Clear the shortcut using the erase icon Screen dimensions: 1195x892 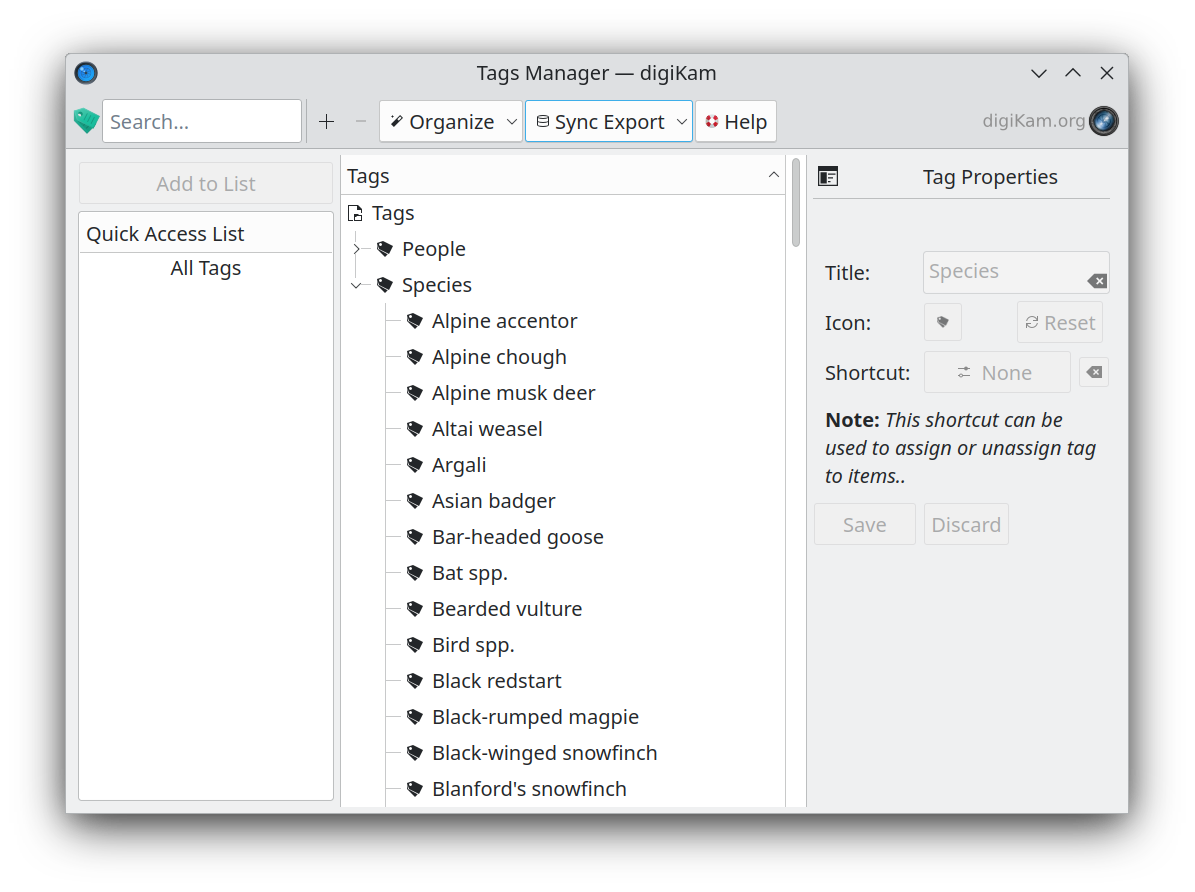point(1094,373)
